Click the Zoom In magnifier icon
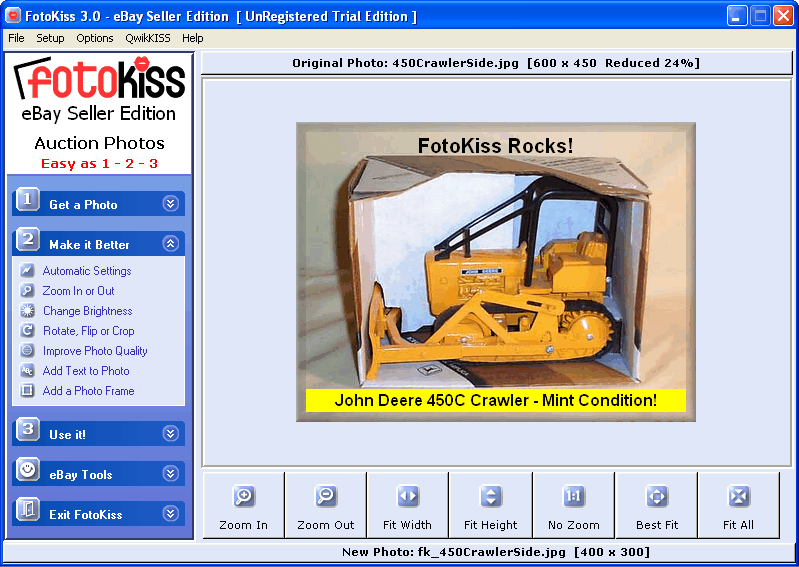The width and height of the screenshot is (799, 567). [244, 496]
